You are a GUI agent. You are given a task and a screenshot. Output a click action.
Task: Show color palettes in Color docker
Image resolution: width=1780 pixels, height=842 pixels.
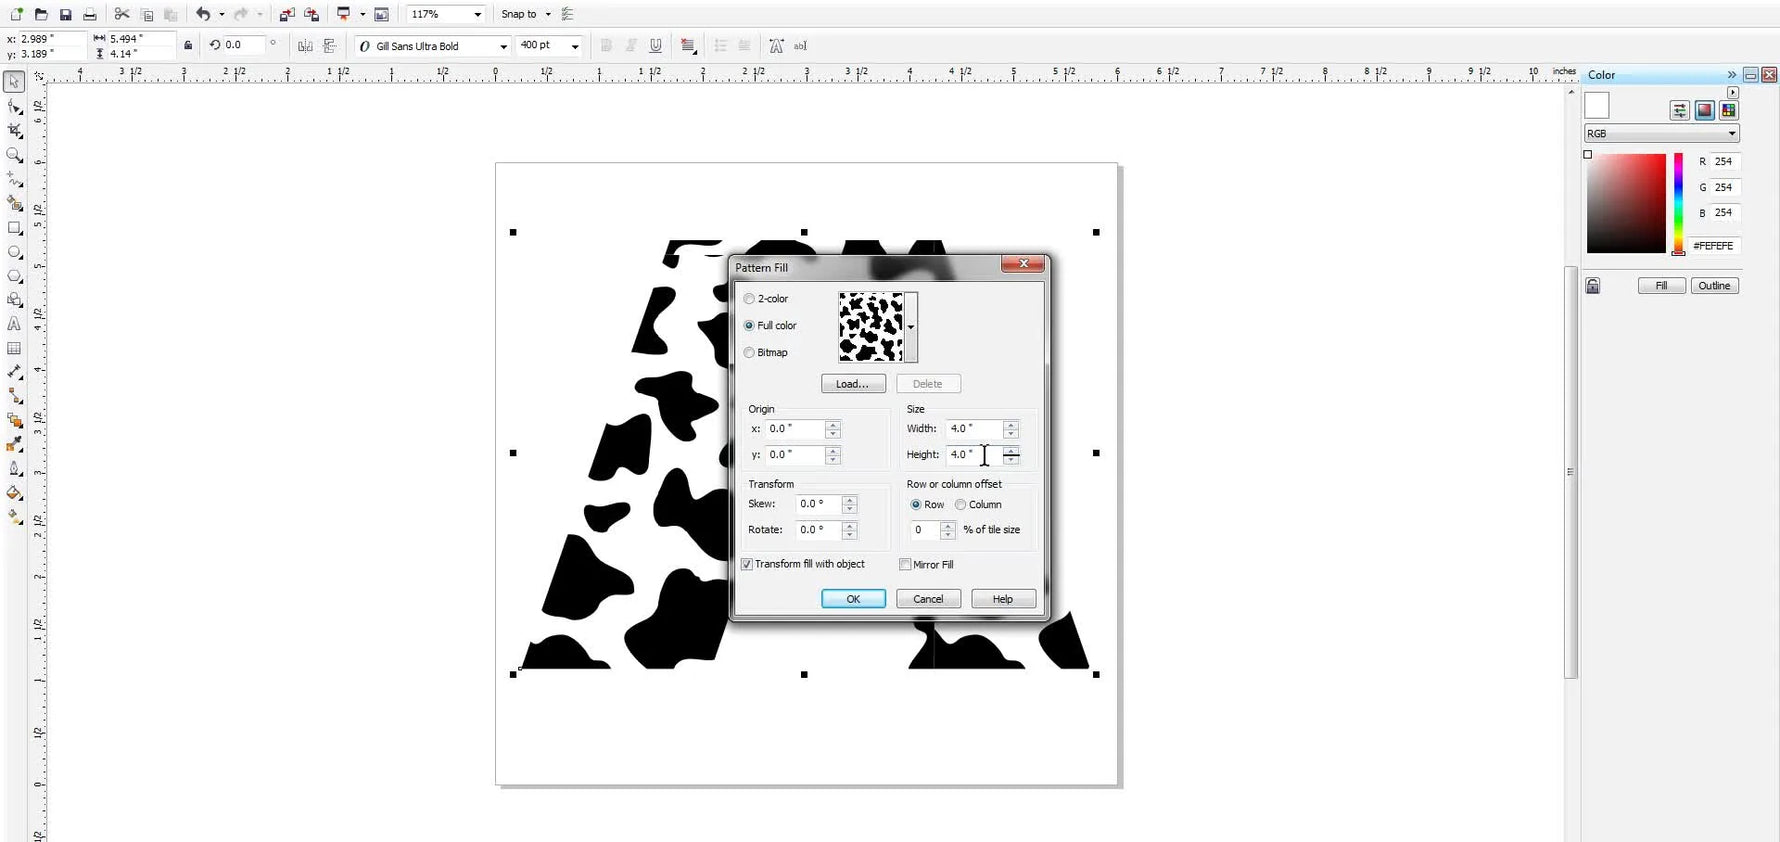[x=1728, y=110]
